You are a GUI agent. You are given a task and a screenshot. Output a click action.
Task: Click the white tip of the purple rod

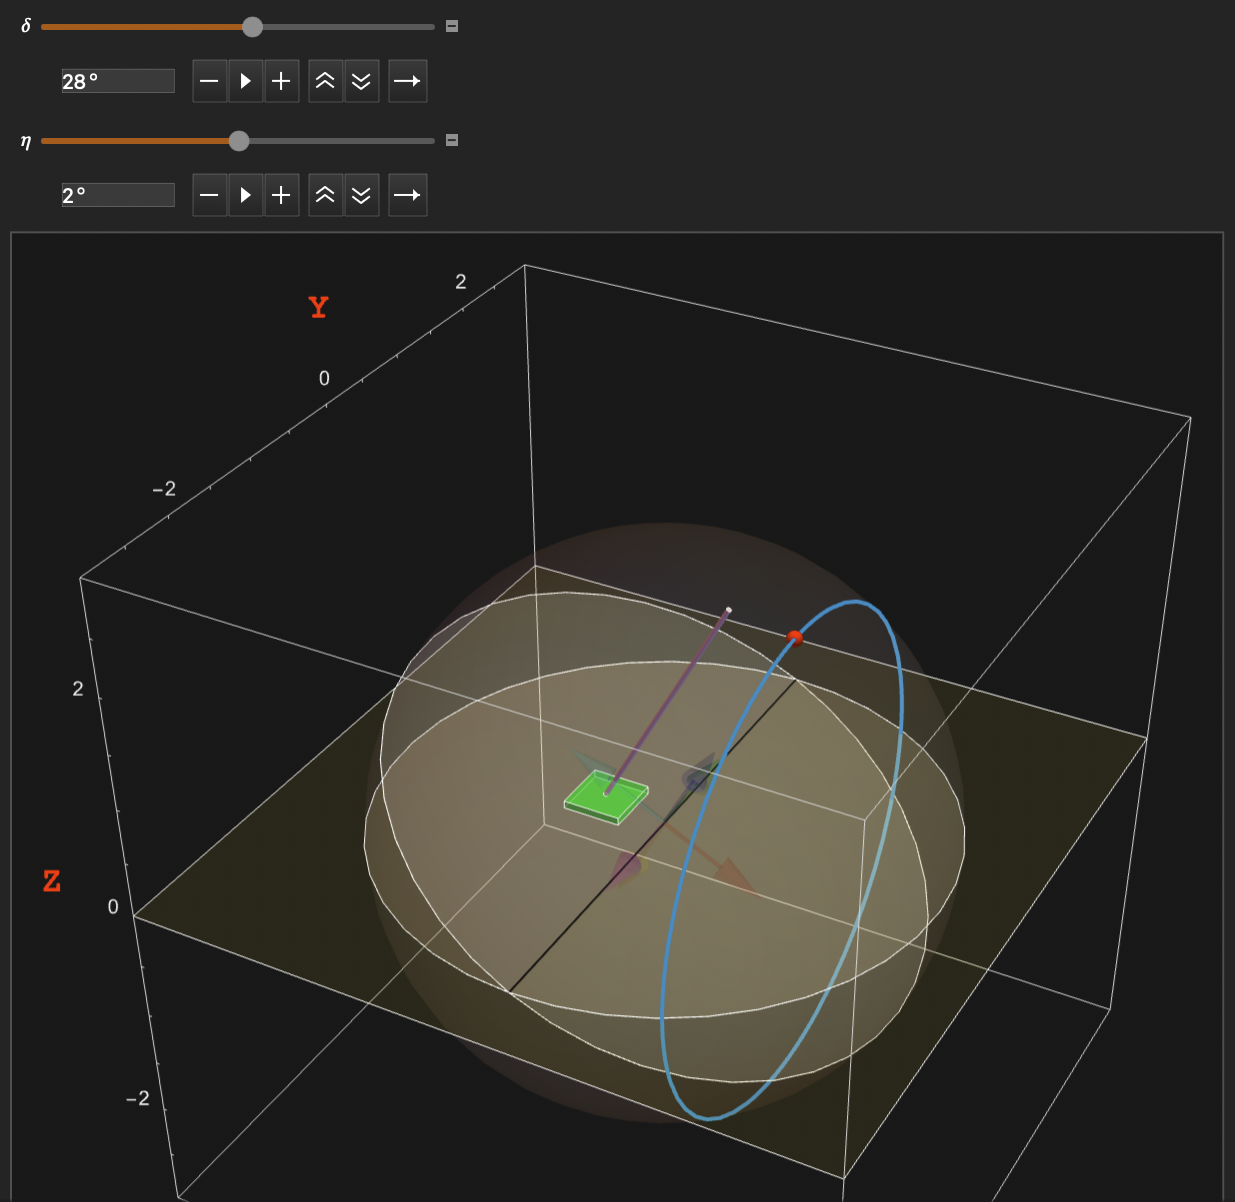tap(728, 609)
